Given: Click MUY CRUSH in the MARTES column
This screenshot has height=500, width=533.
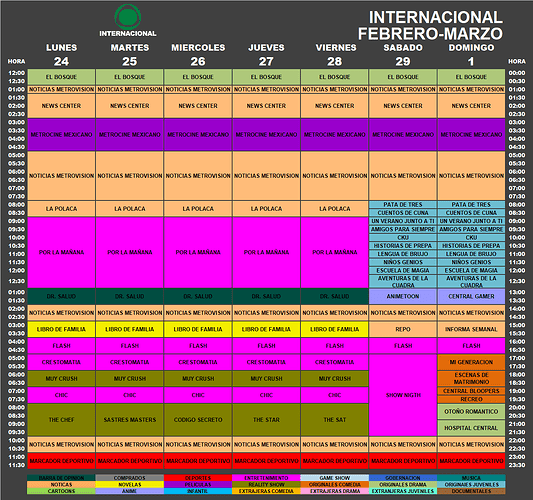Looking at the screenshot, I should tap(130, 378).
